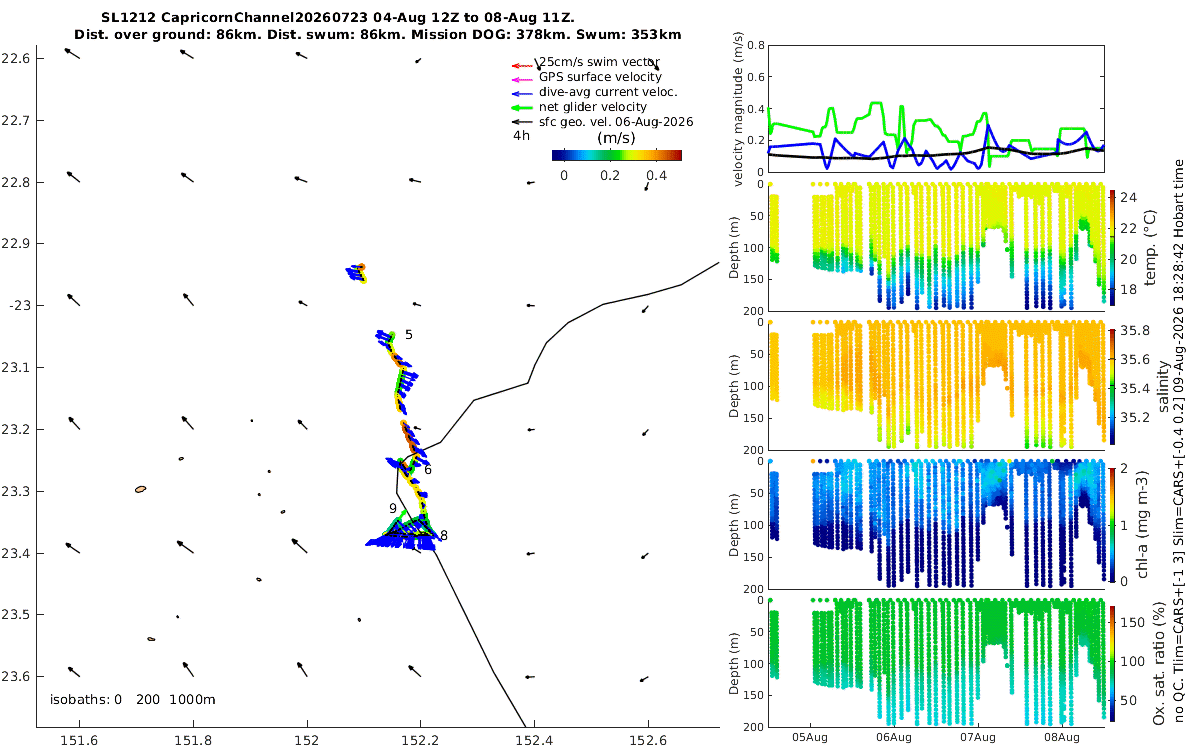Click the '05Aug' date tick label

point(810,738)
